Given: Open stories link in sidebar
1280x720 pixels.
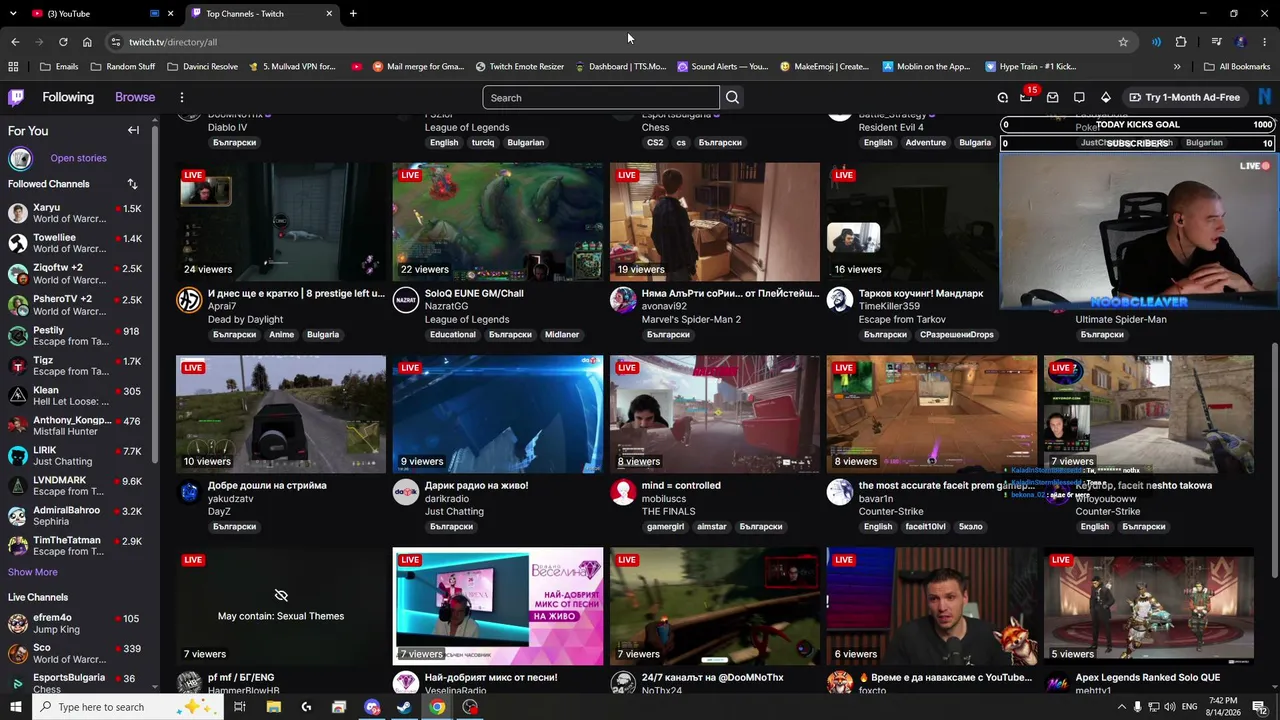Looking at the screenshot, I should point(78,158).
